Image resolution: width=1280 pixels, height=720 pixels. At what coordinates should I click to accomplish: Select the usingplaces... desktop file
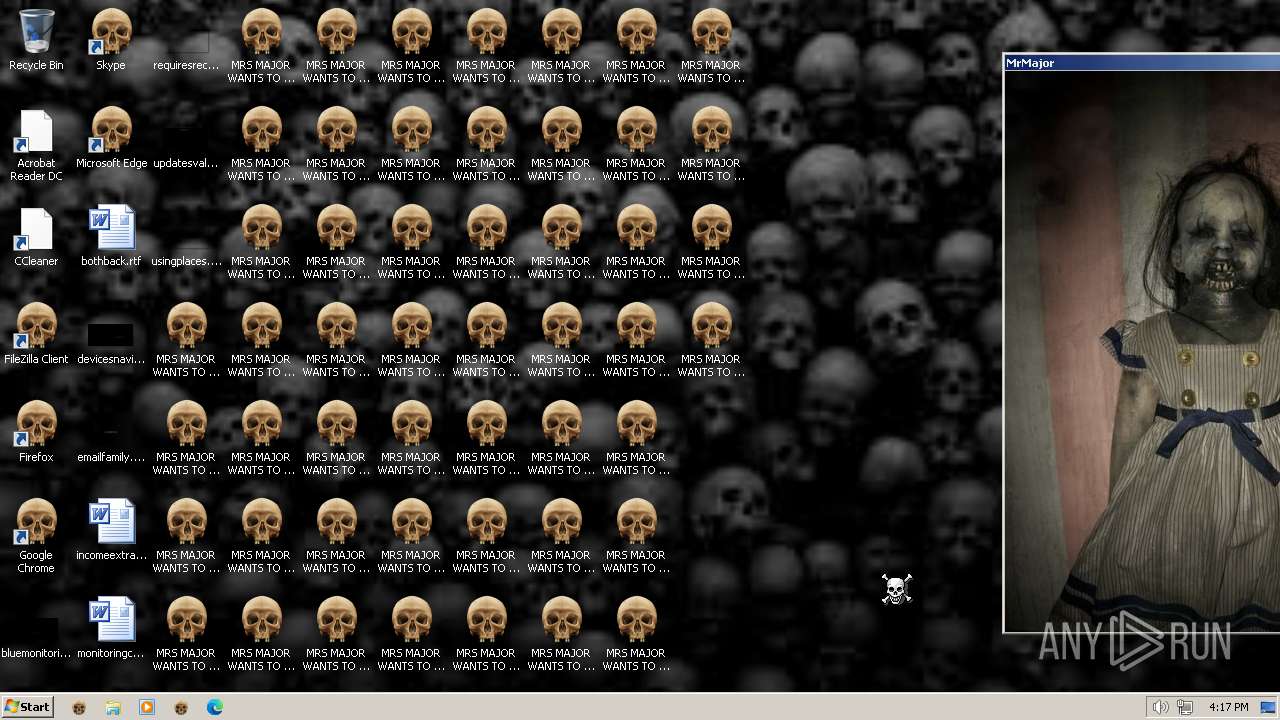pyautogui.click(x=186, y=236)
